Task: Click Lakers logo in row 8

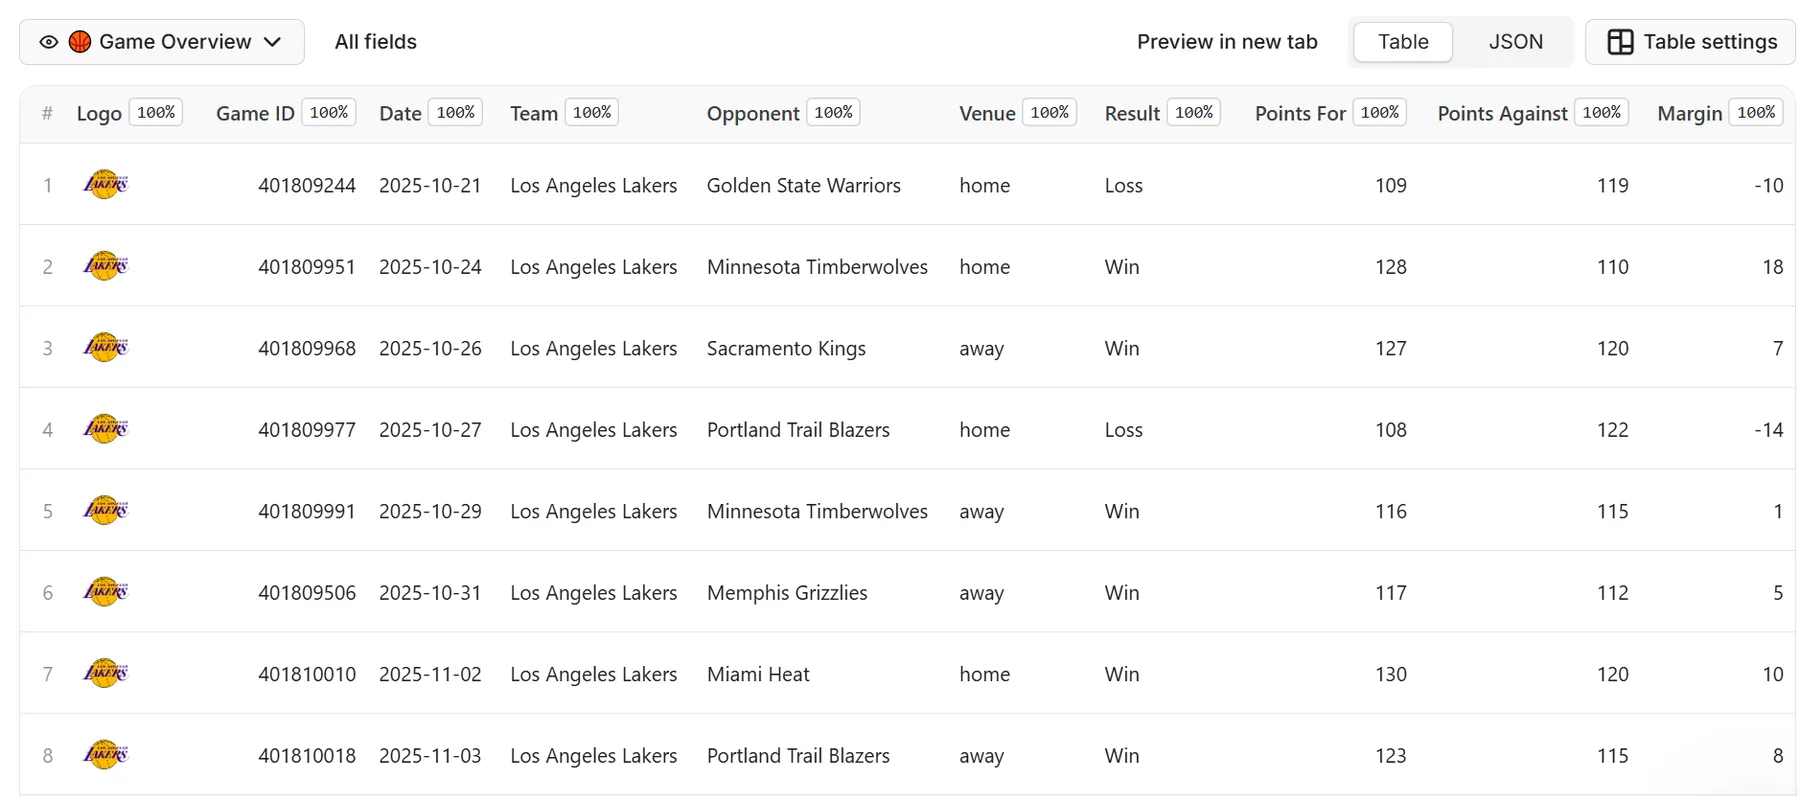Action: (105, 755)
